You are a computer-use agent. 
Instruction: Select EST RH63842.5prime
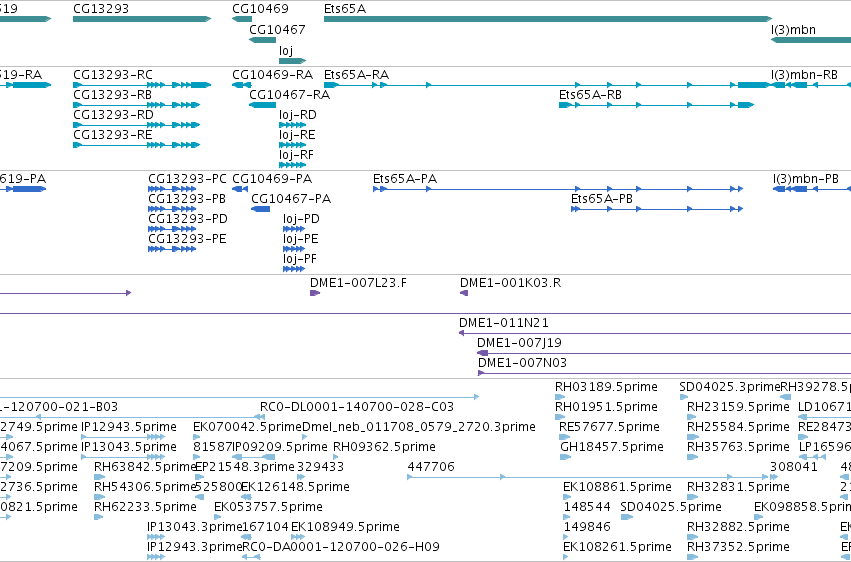(145, 467)
